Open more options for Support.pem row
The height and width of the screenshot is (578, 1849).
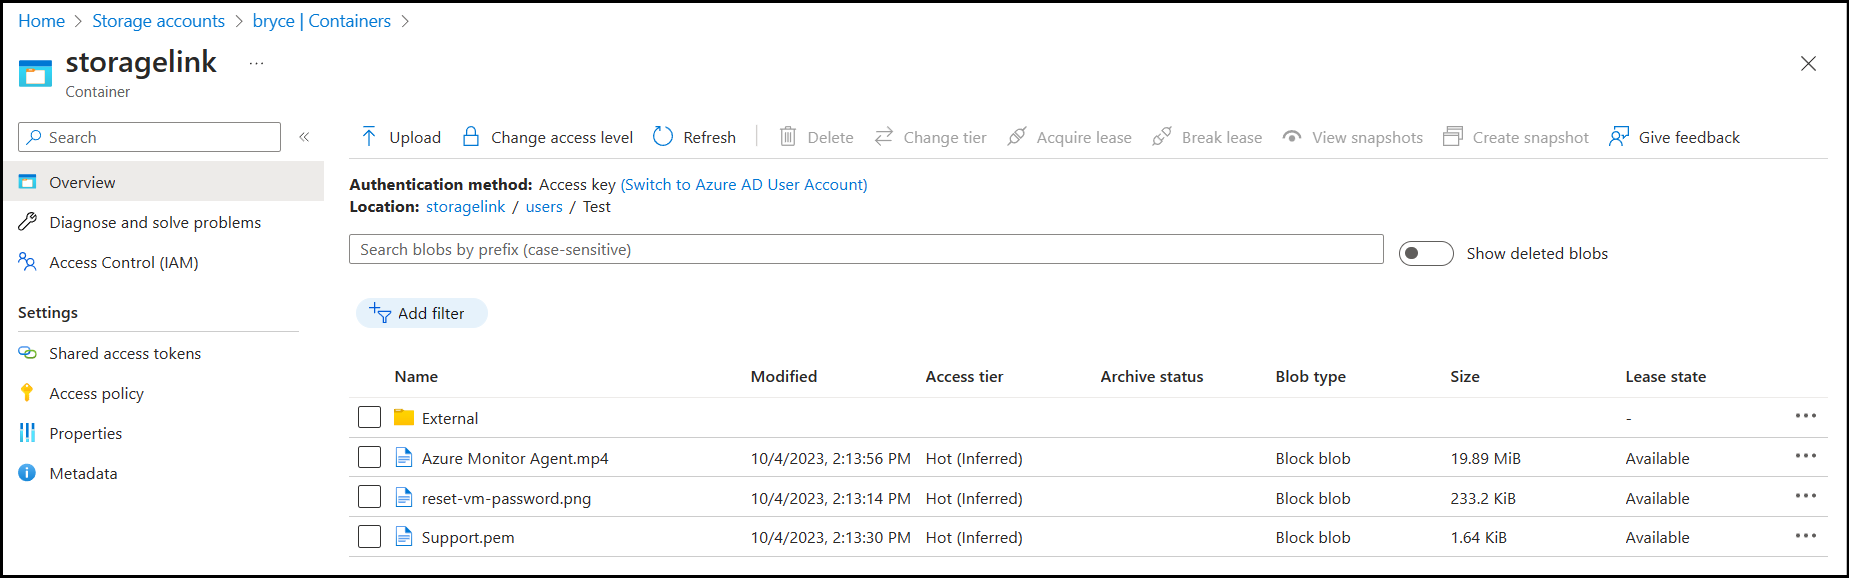[x=1805, y=536]
